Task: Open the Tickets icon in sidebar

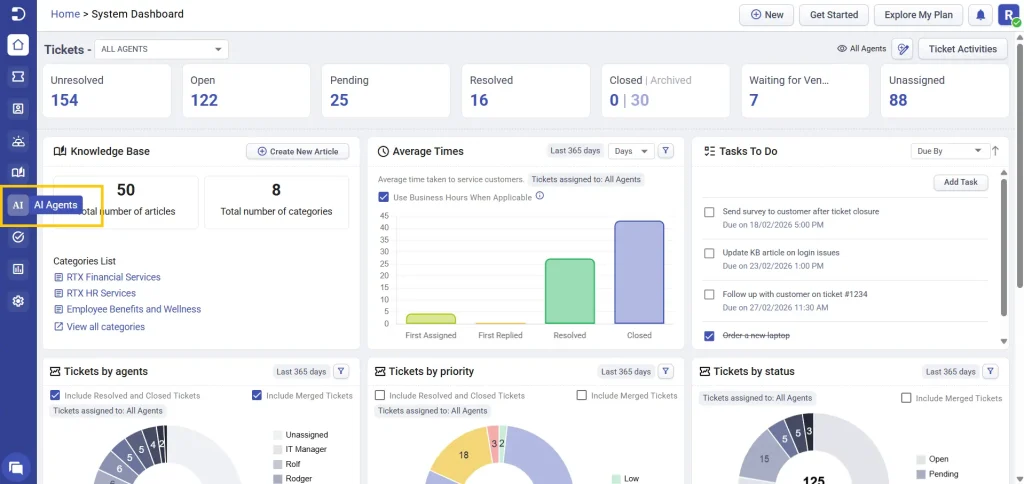Action: (18, 77)
